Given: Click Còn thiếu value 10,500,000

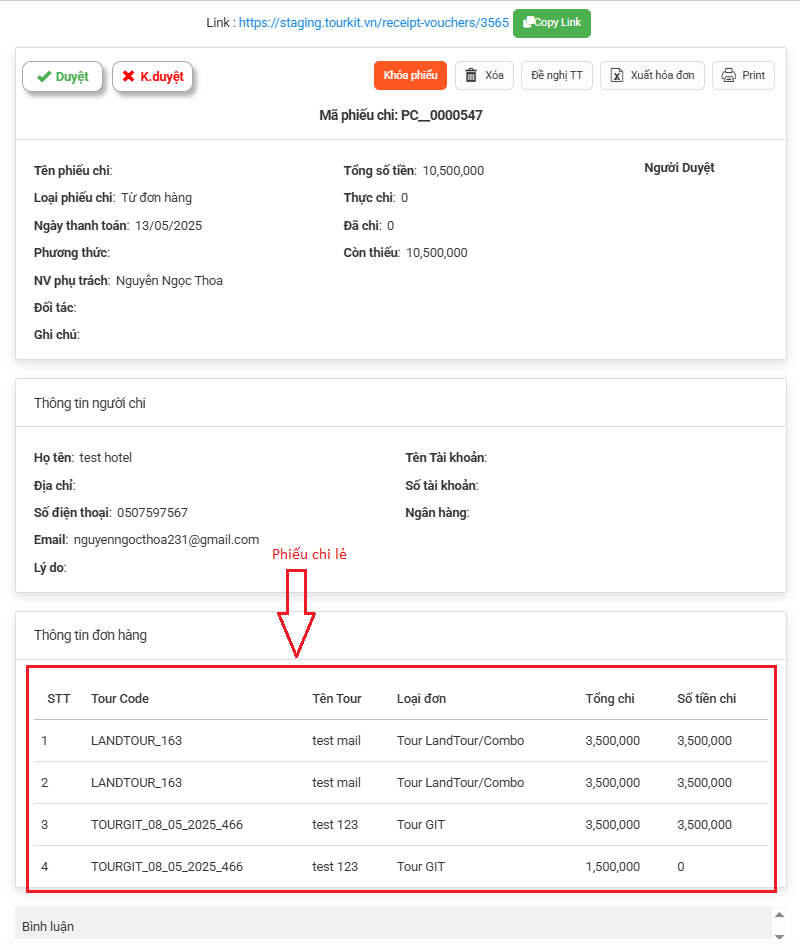Looking at the screenshot, I should 436,253.
